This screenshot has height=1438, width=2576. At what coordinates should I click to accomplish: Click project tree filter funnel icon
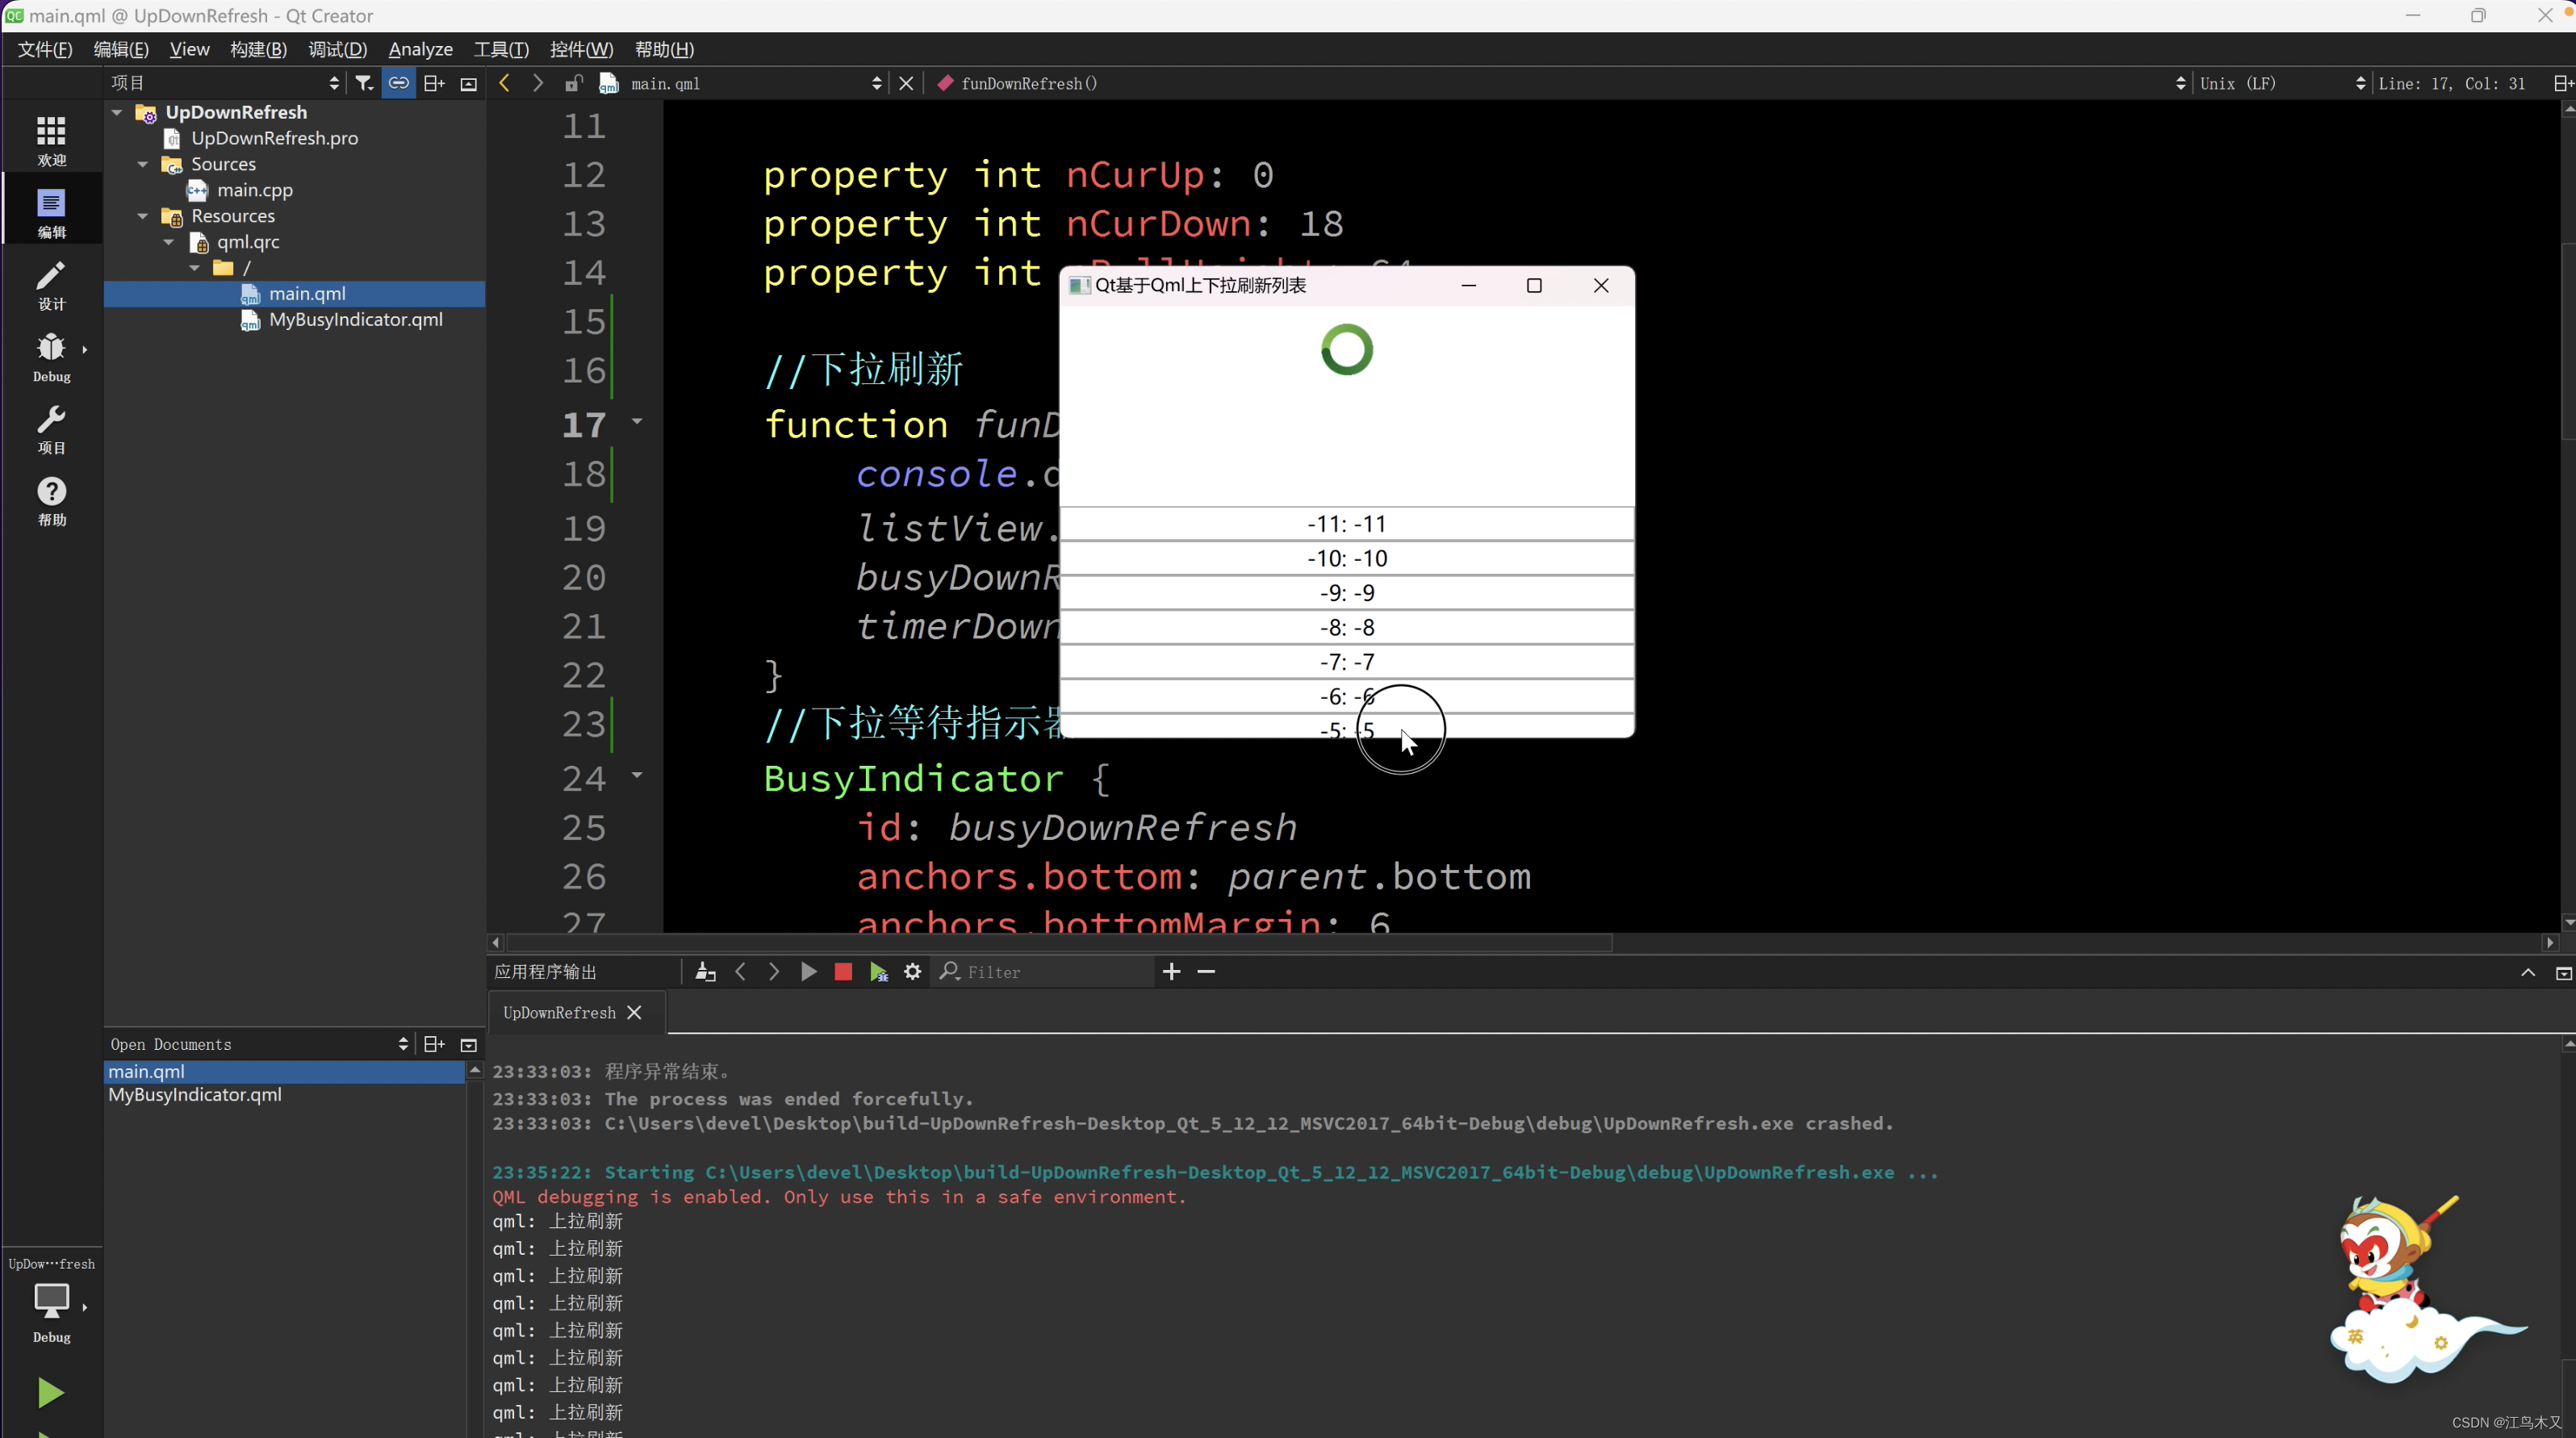(364, 83)
